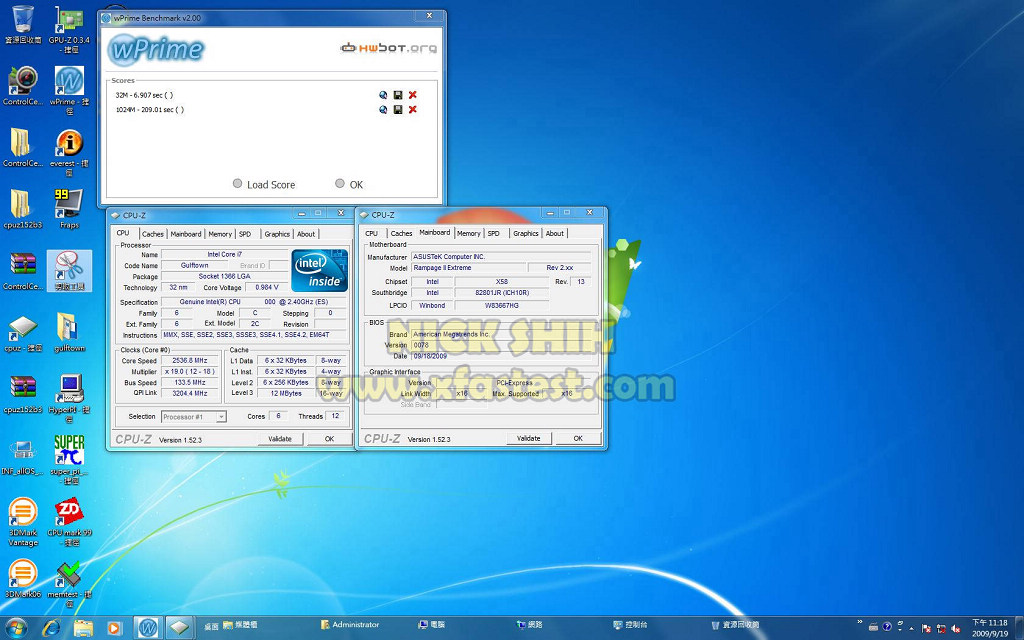The height and width of the screenshot is (640, 1024).
Task: Select the OK radio option in wPrime
Action: click(340, 184)
